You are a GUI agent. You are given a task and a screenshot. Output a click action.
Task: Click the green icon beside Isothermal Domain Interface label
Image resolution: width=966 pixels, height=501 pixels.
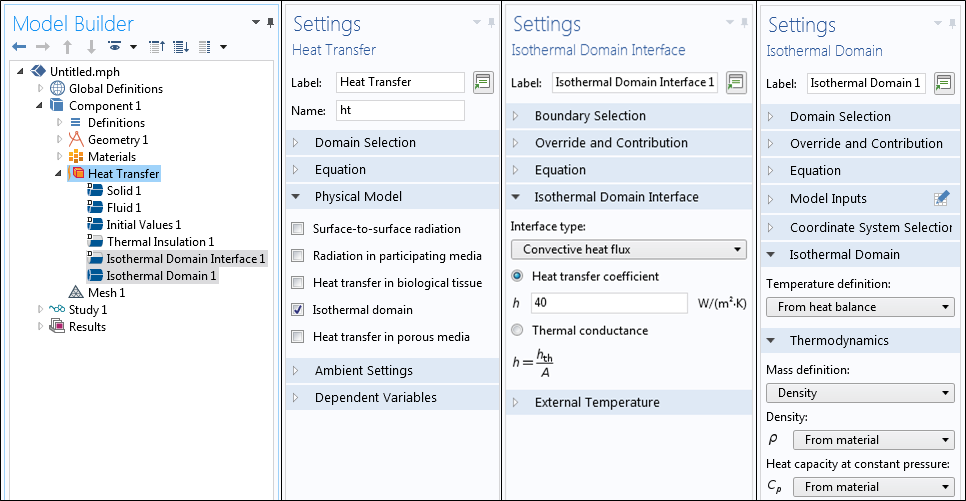click(736, 82)
